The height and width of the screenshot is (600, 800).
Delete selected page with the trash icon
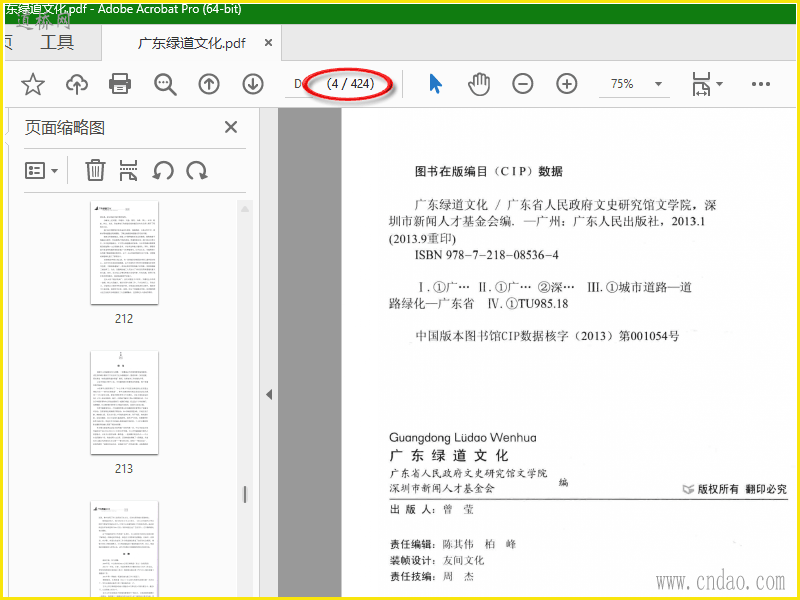pyautogui.click(x=95, y=170)
